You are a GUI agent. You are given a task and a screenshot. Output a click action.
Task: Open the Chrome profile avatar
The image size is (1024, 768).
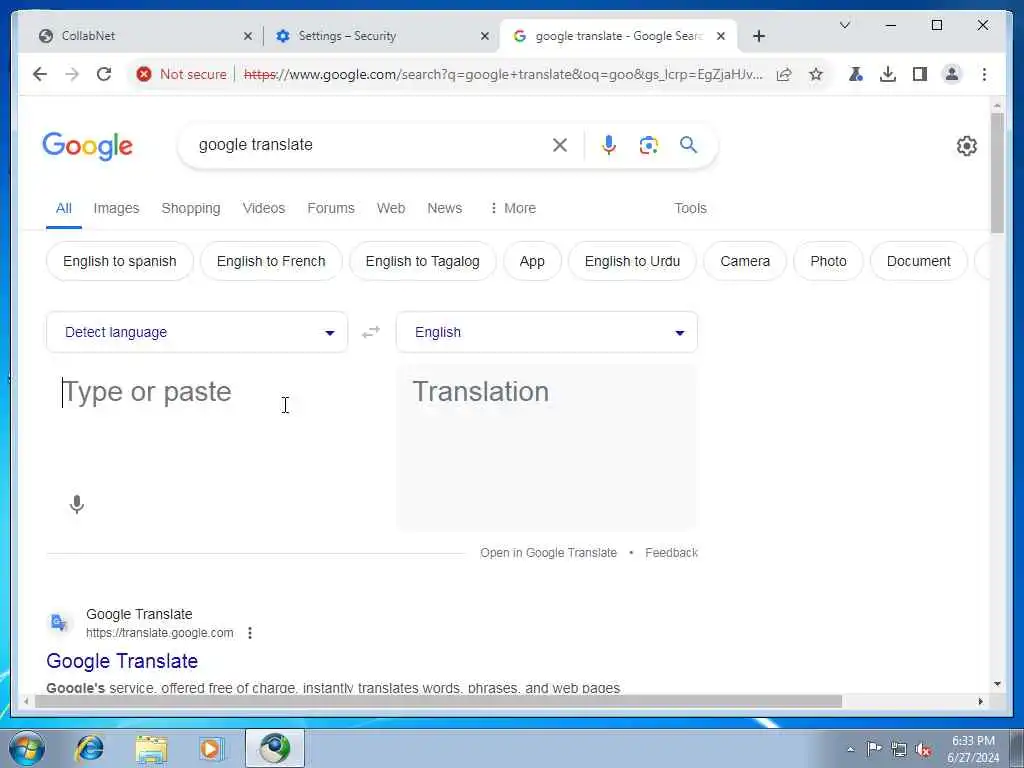tap(952, 74)
